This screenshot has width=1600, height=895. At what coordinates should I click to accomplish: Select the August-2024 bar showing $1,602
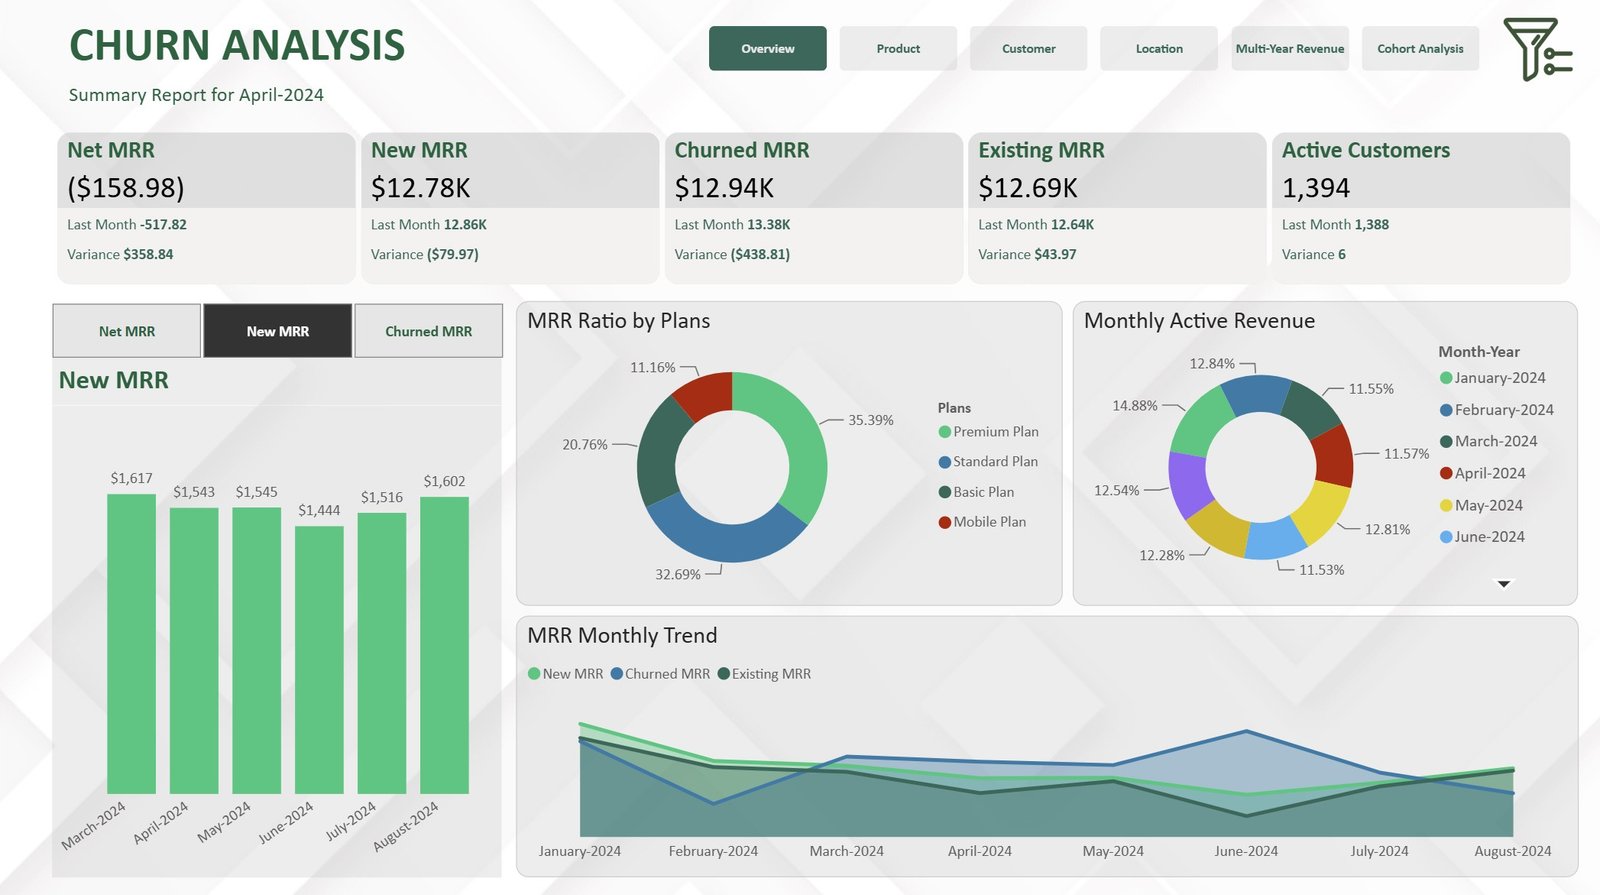(444, 645)
